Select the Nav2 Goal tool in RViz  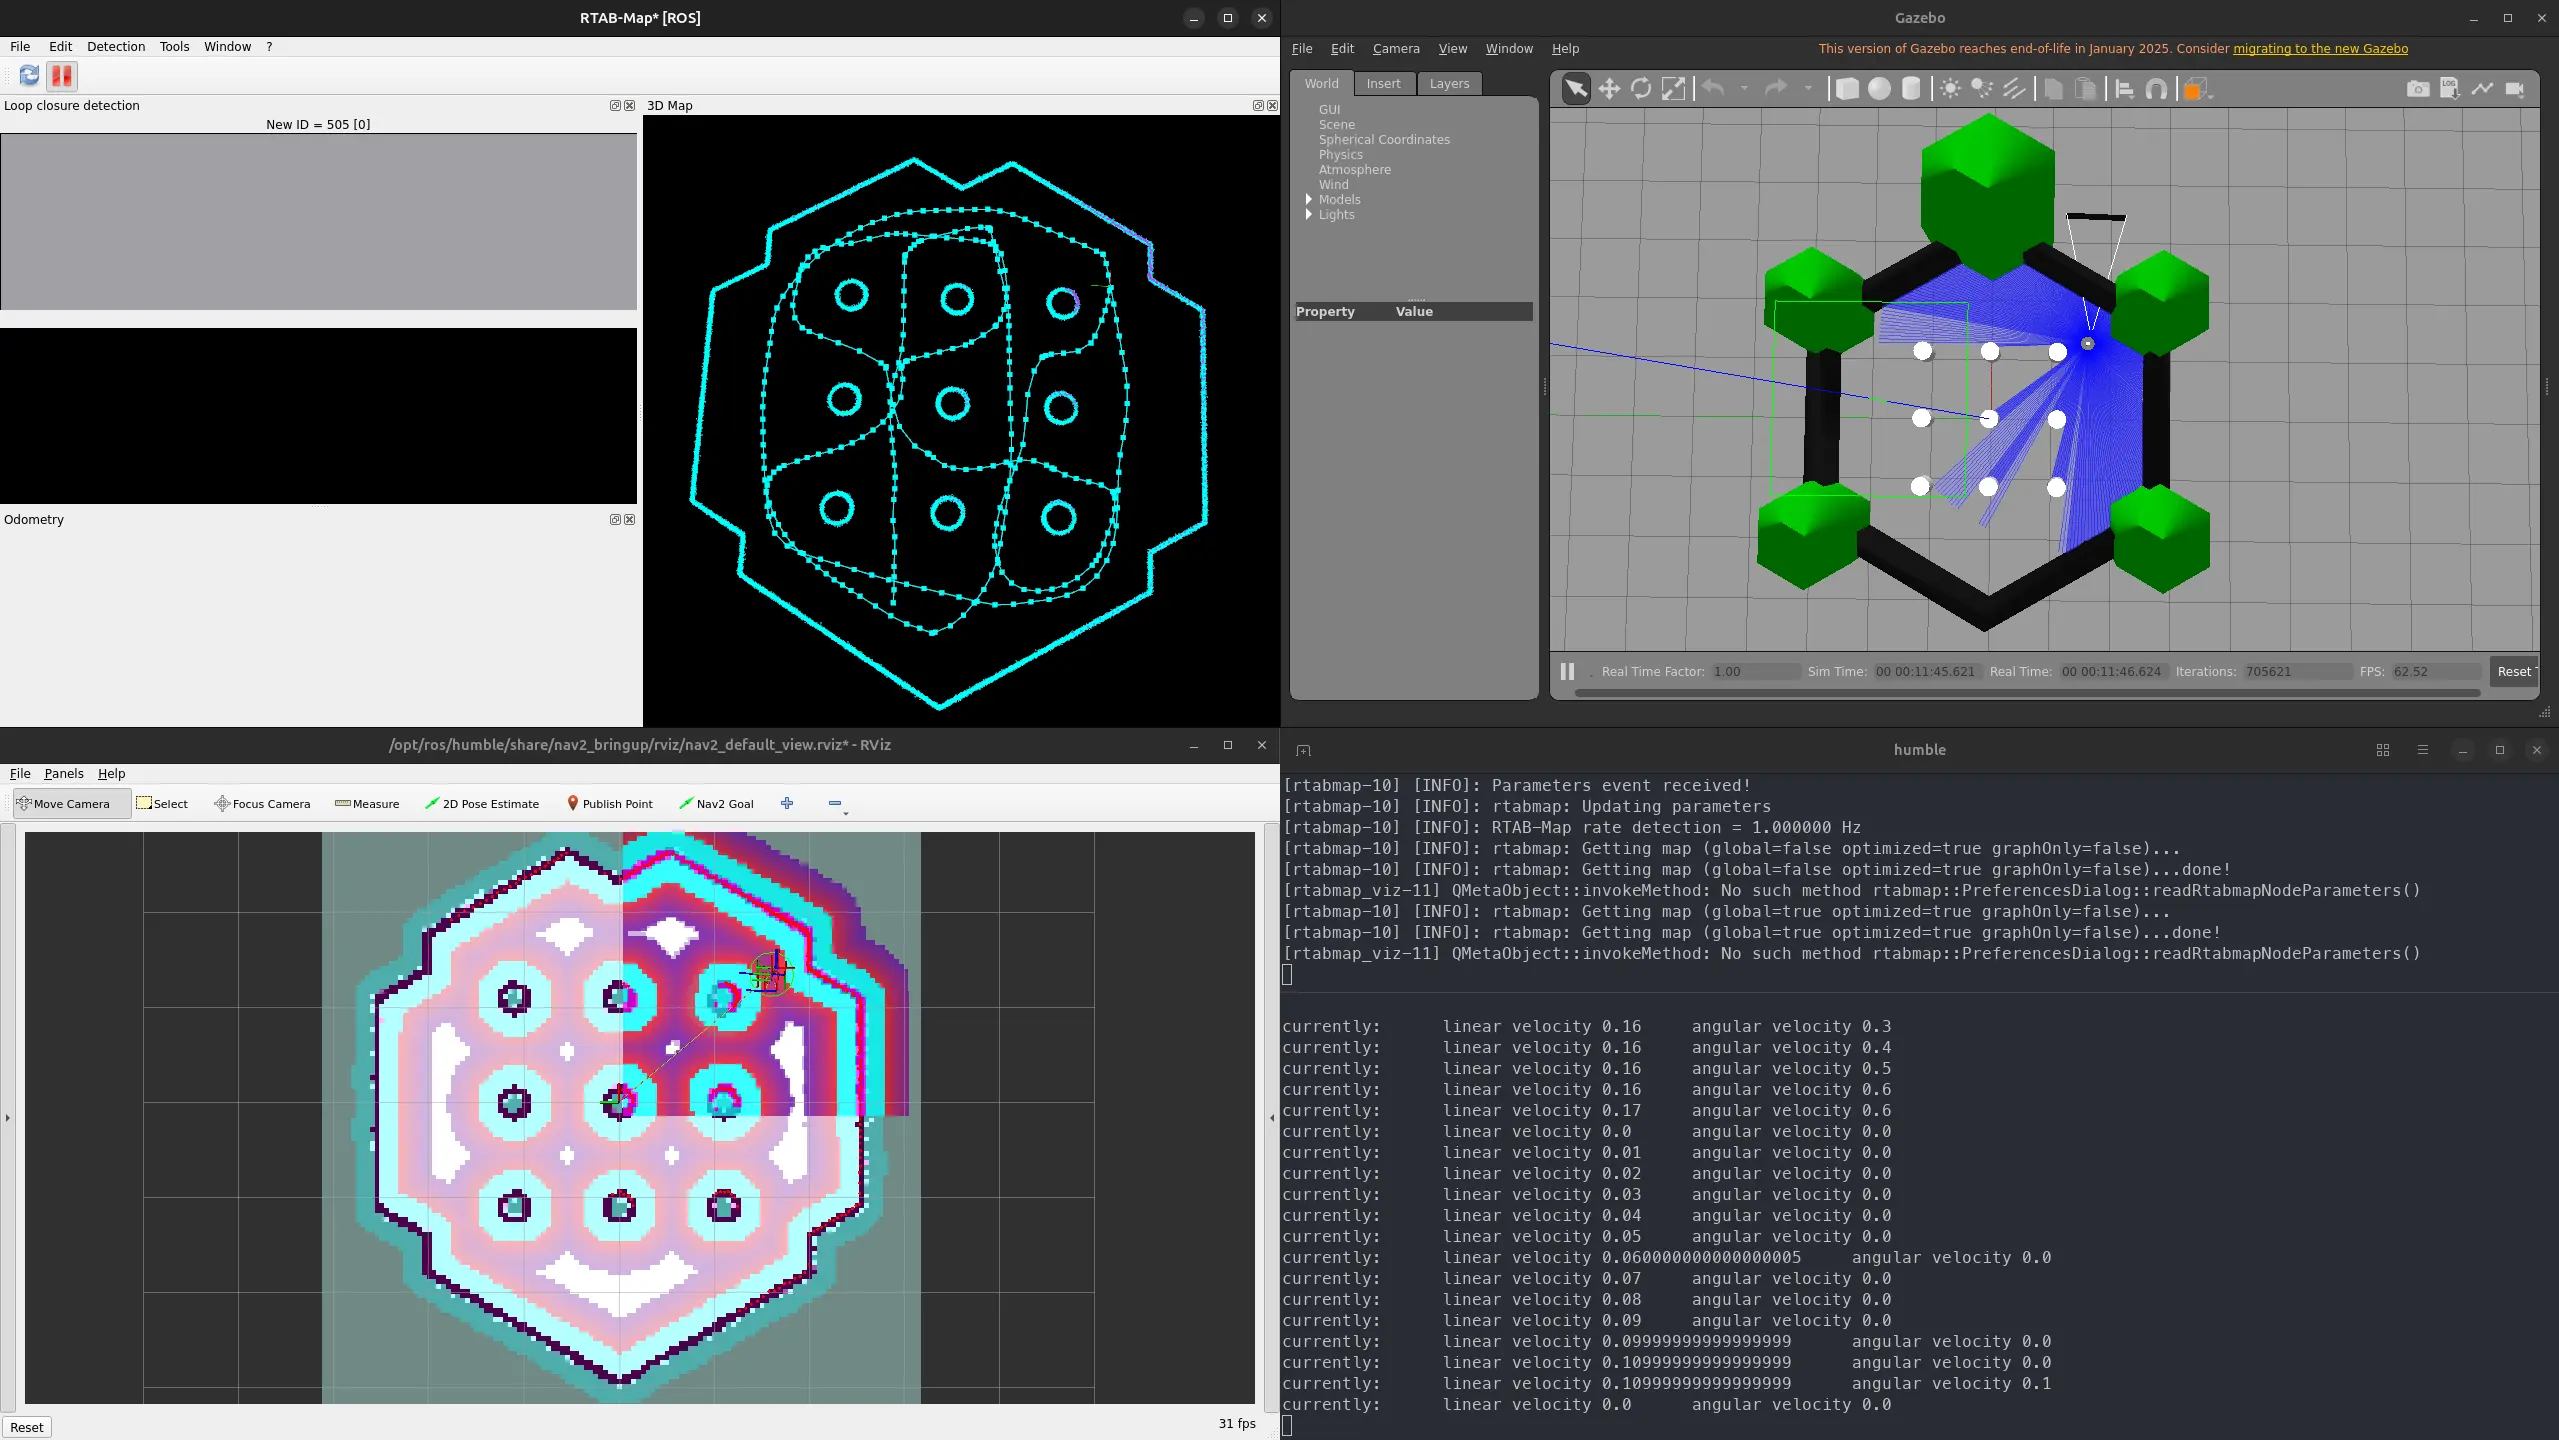click(716, 804)
